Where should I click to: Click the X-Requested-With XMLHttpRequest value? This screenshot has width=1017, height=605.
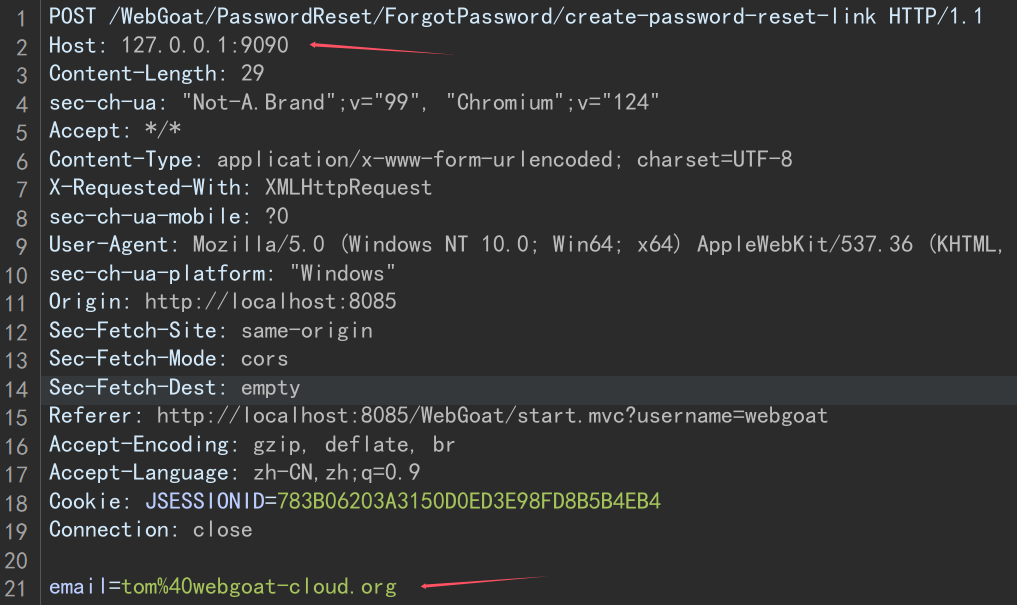tap(348, 187)
